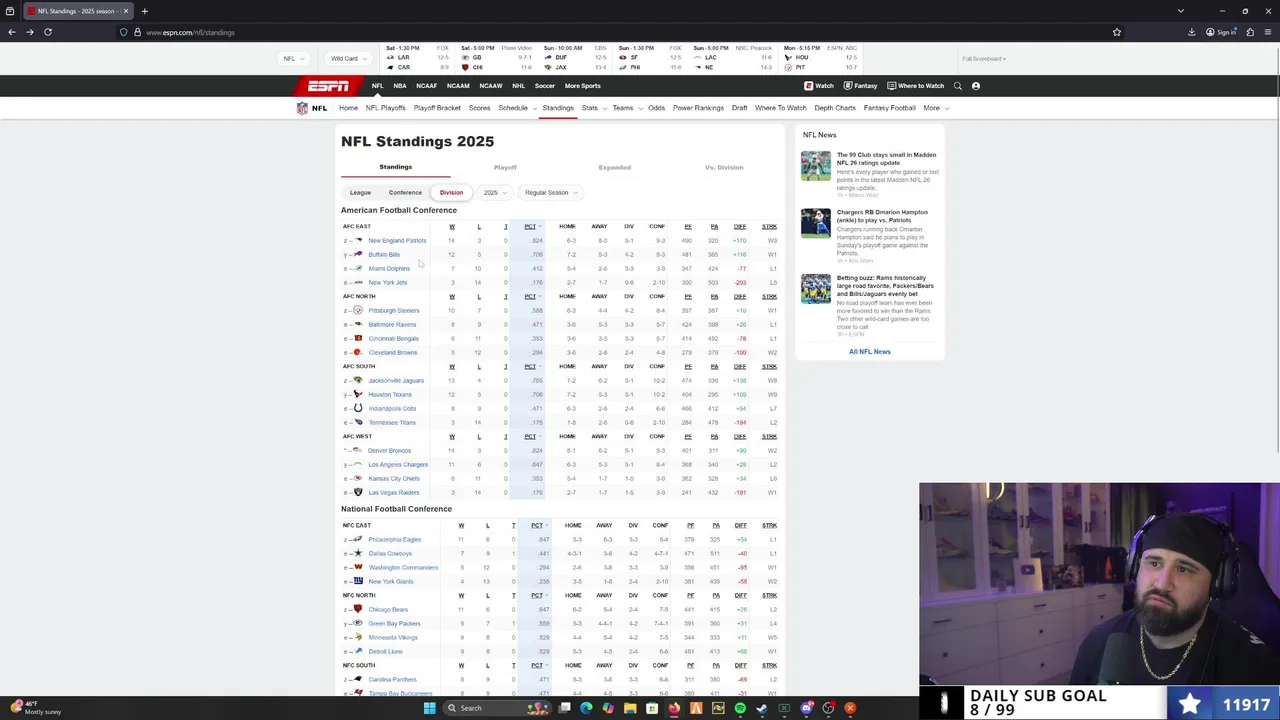Open the 99 Club Madden news thumbnail

815,165
